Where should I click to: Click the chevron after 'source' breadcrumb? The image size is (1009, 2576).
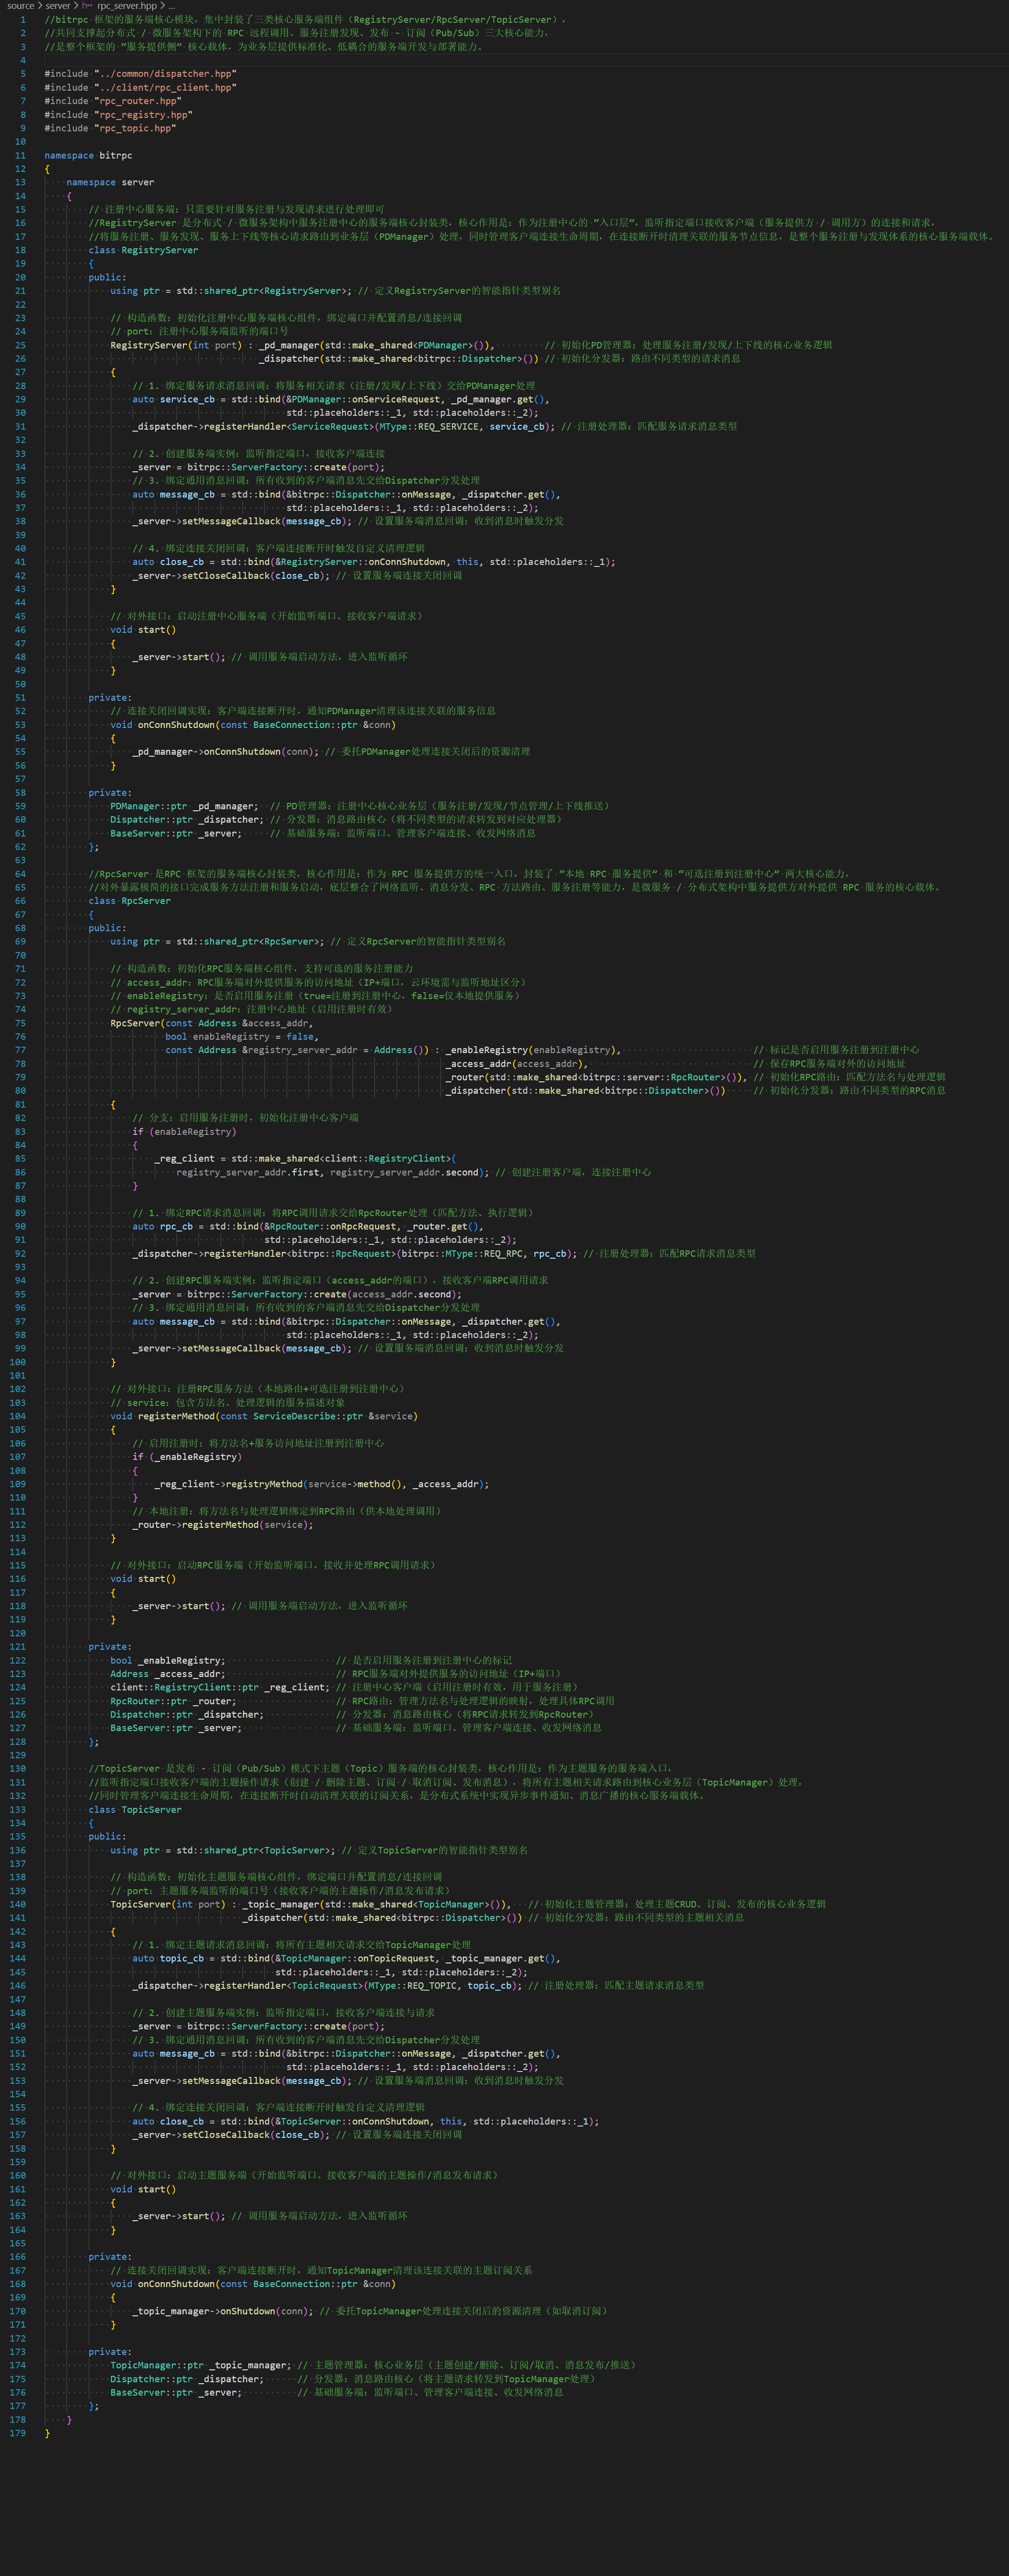pos(40,6)
